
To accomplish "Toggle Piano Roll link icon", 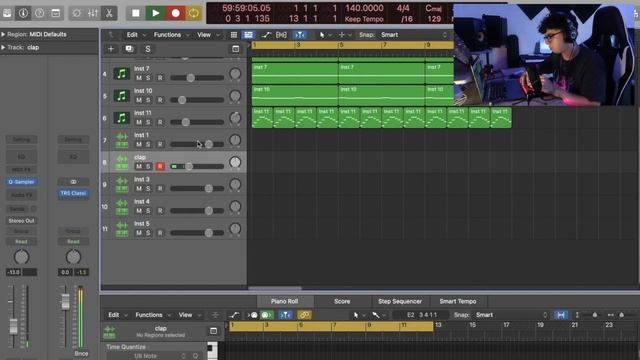I will (304, 315).
